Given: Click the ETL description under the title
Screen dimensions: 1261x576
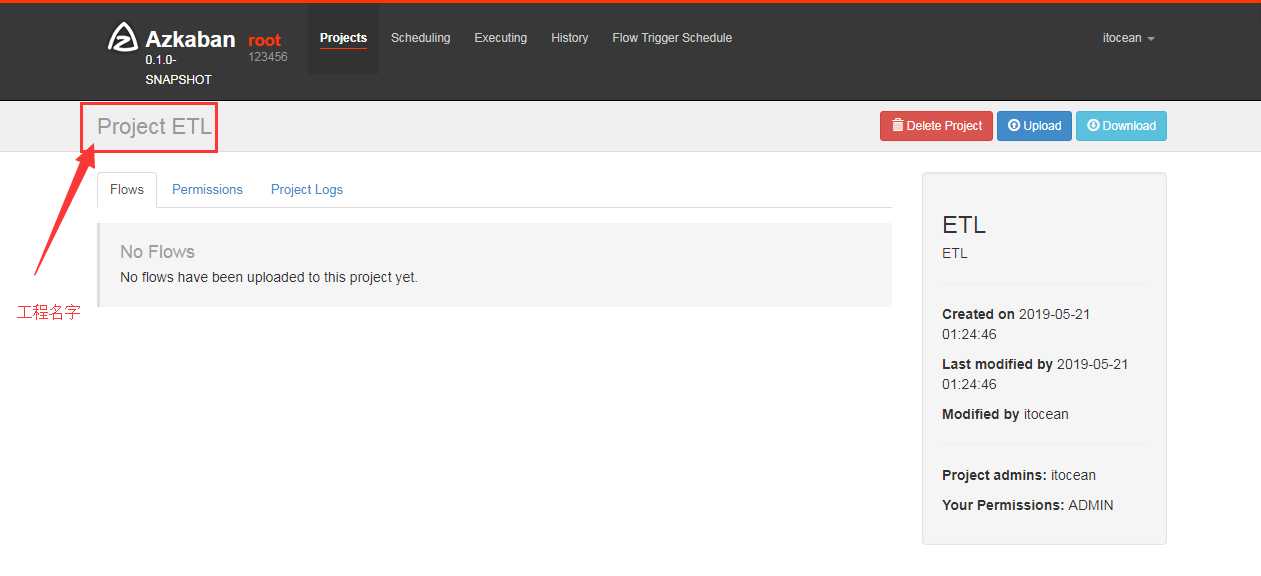Looking at the screenshot, I should click(x=955, y=253).
